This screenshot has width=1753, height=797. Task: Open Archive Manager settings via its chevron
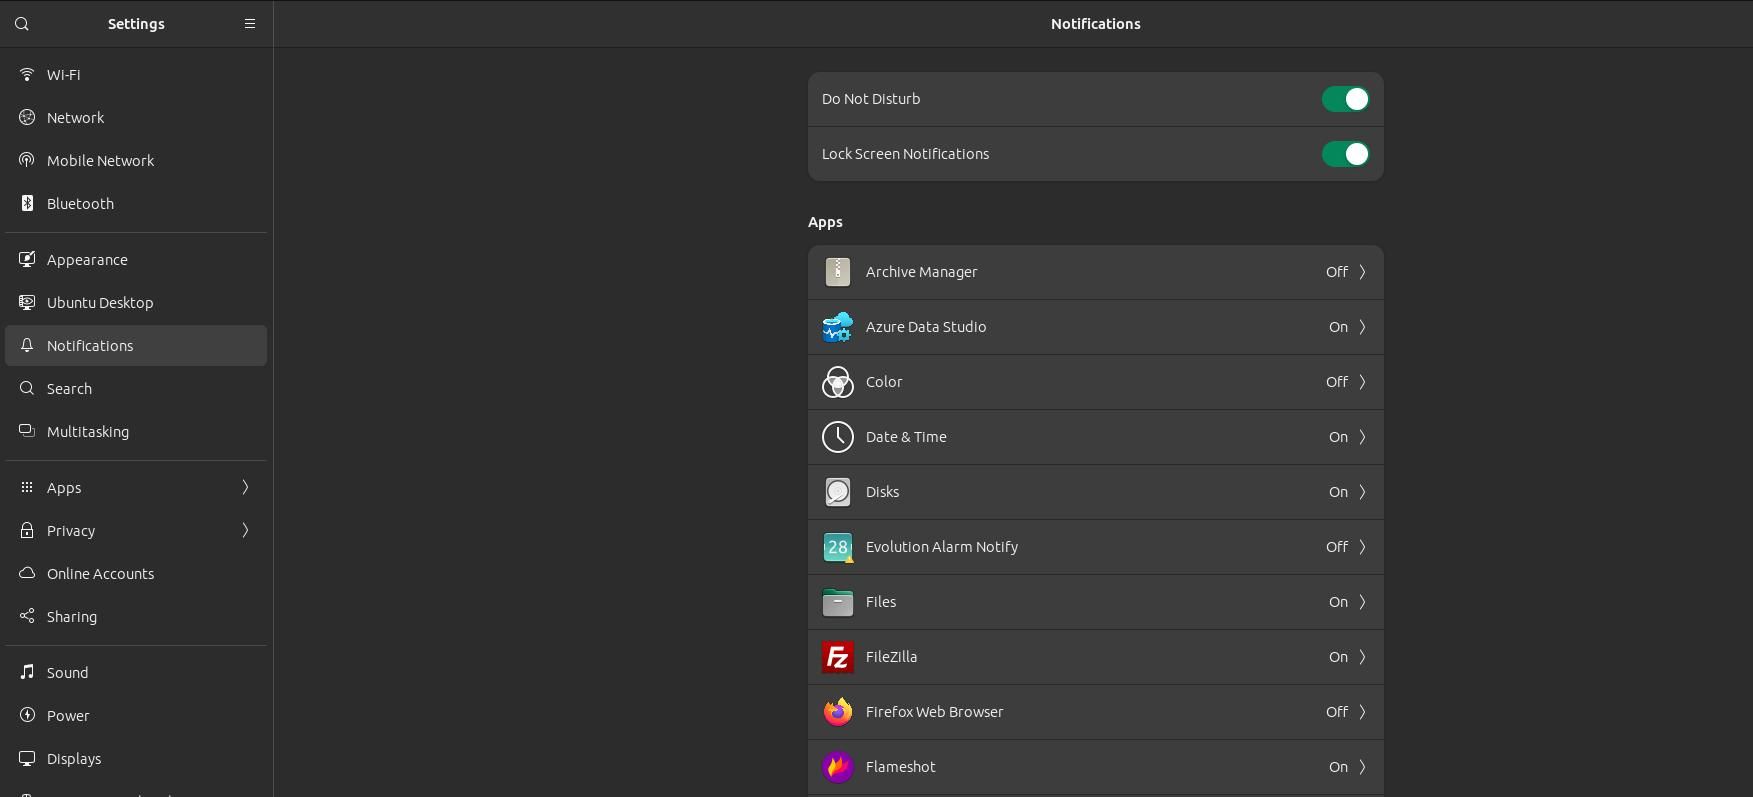coord(1362,272)
